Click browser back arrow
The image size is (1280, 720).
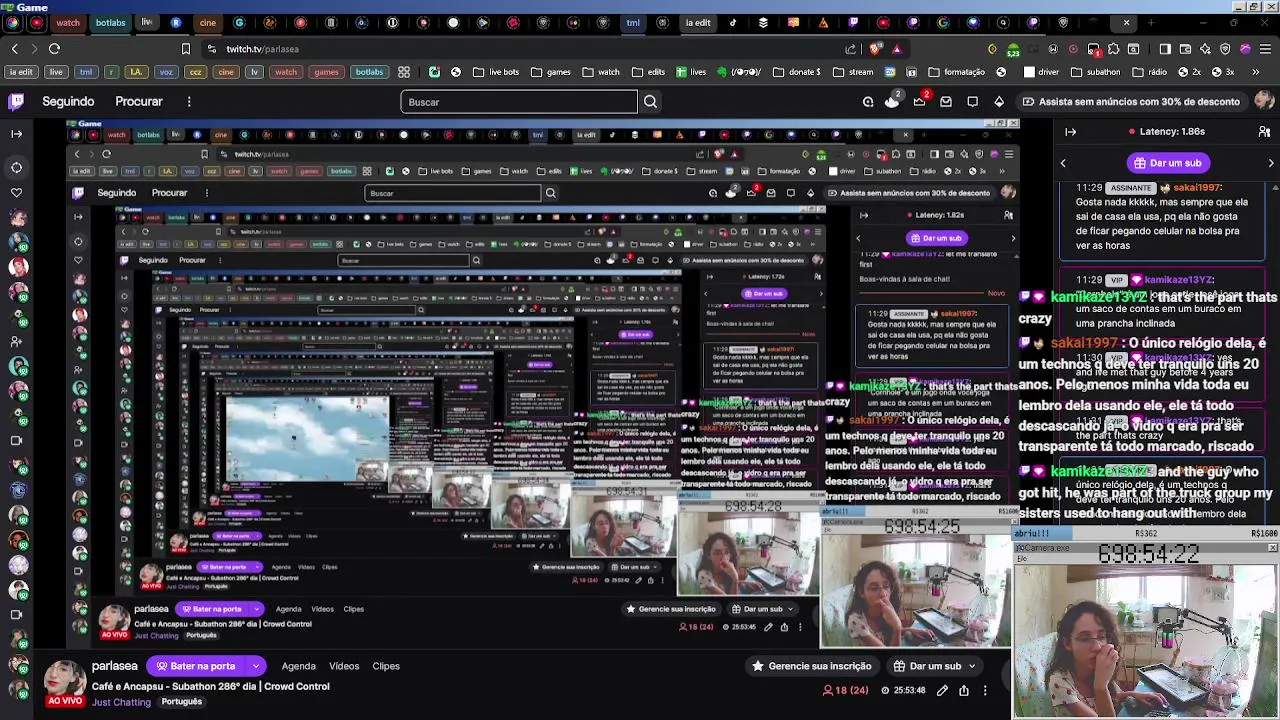point(14,48)
